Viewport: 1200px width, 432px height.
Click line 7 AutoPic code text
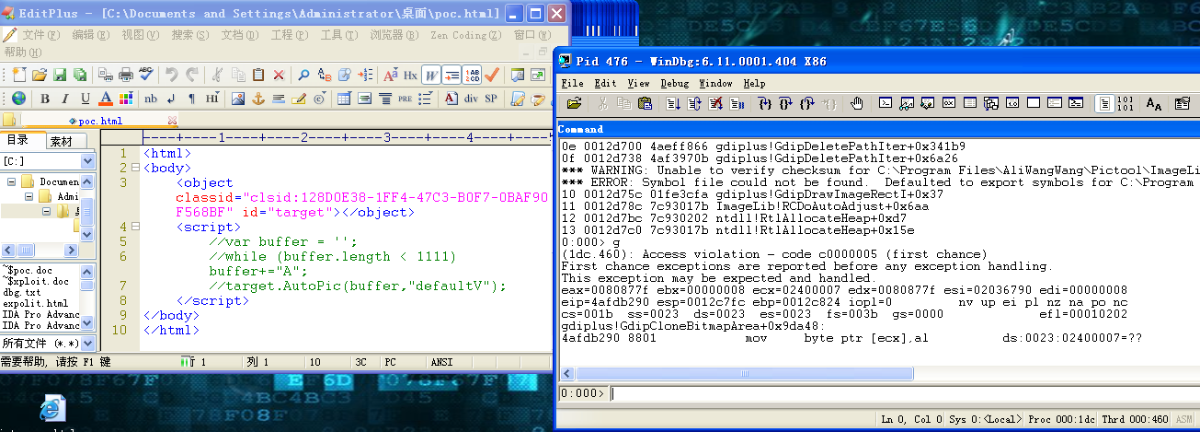tap(358, 285)
